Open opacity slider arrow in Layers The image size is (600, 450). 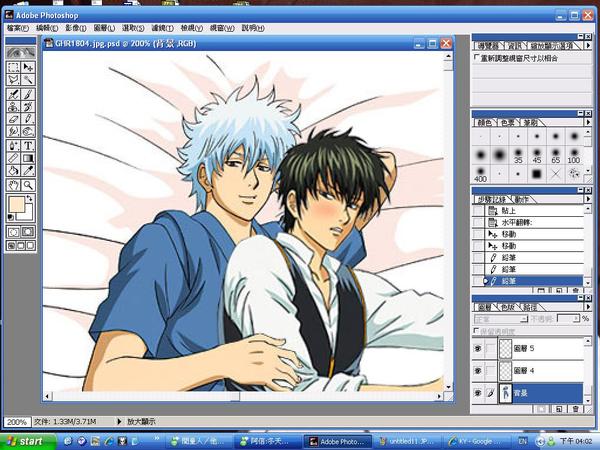pyautogui.click(x=576, y=319)
